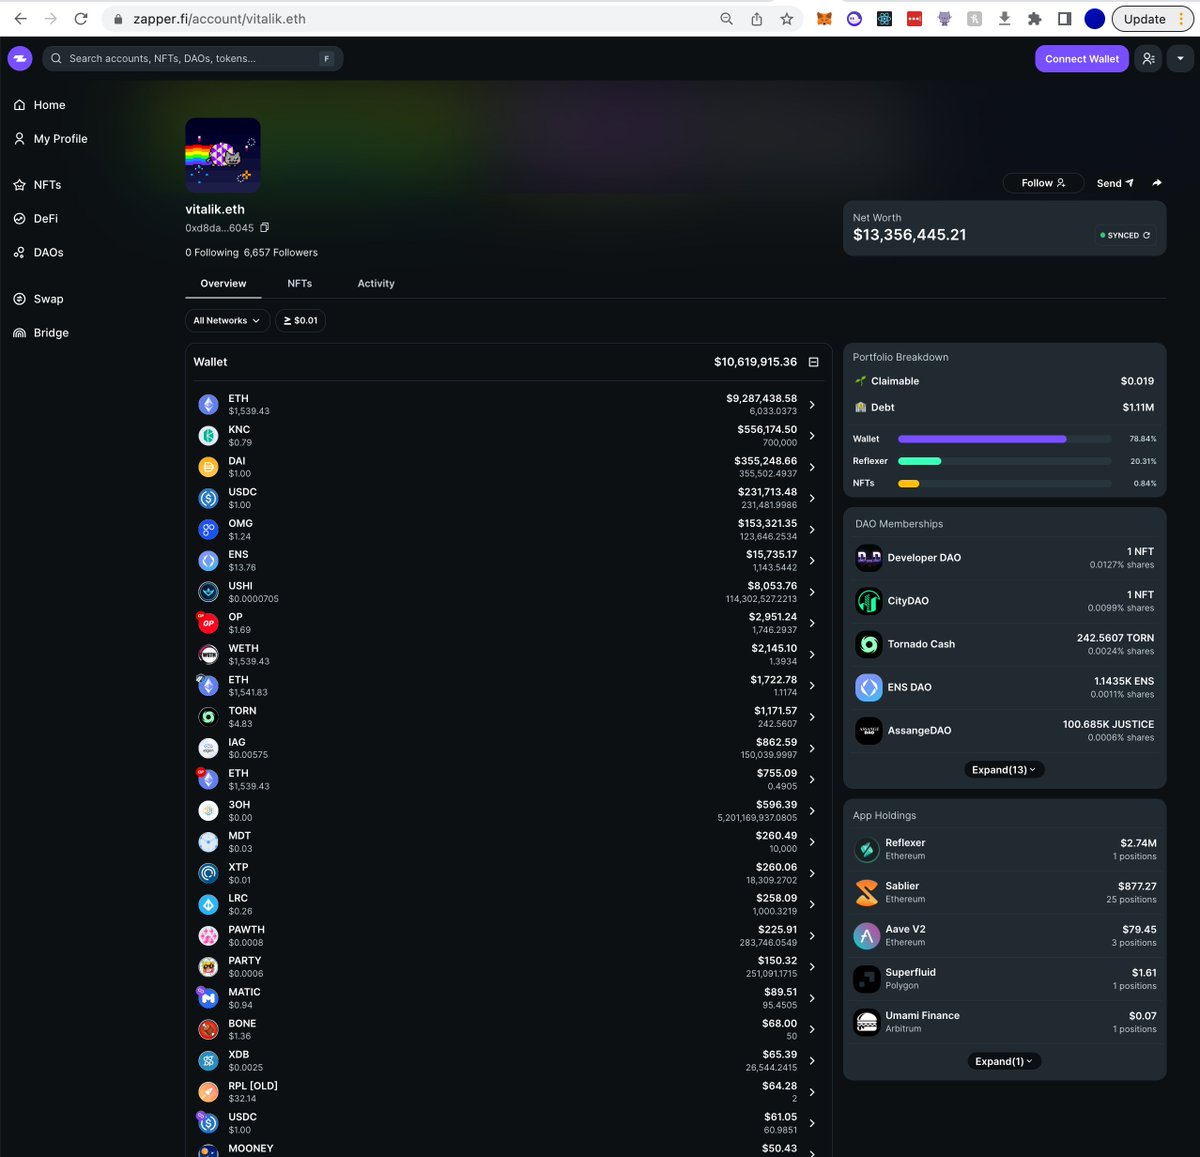Click the TORN token icon
This screenshot has height=1157, width=1200.
coord(208,717)
